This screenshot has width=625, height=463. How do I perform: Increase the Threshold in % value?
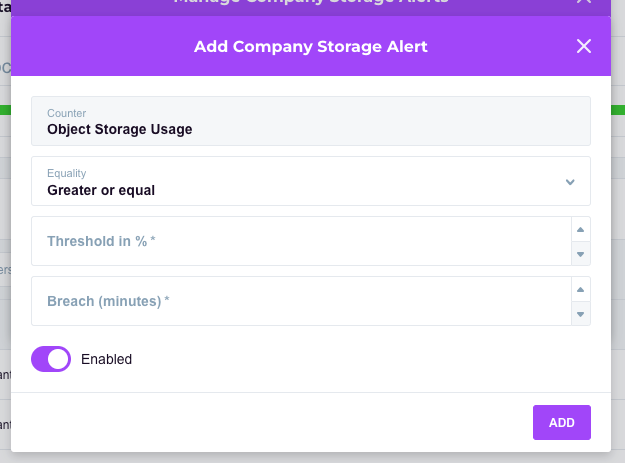tap(580, 229)
